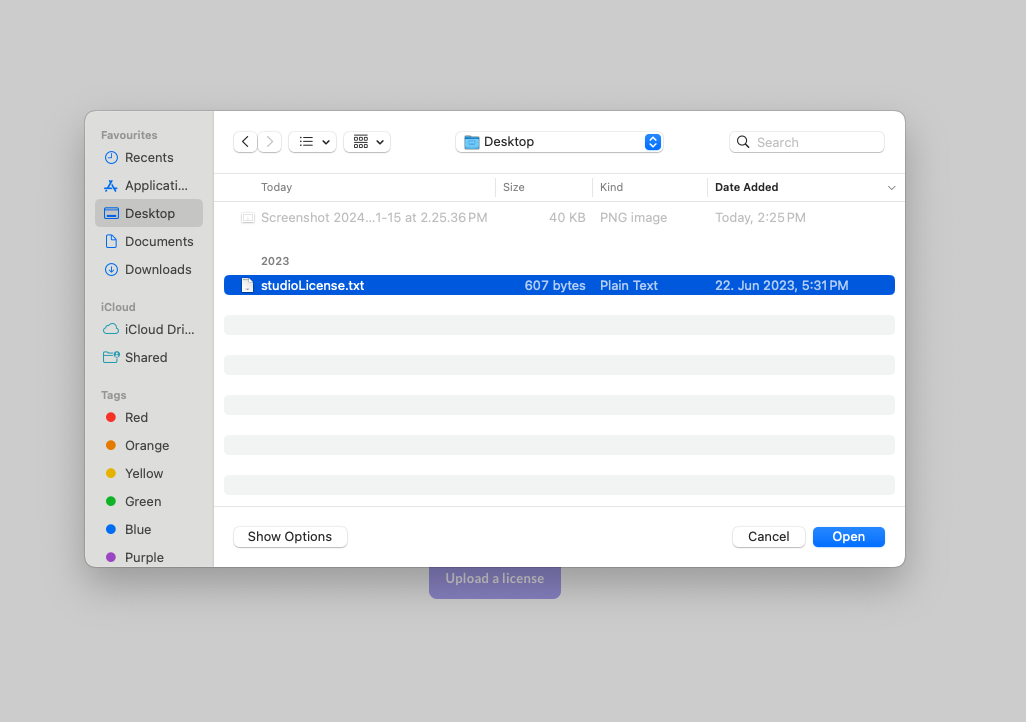Select Recents in the sidebar

[149, 157]
